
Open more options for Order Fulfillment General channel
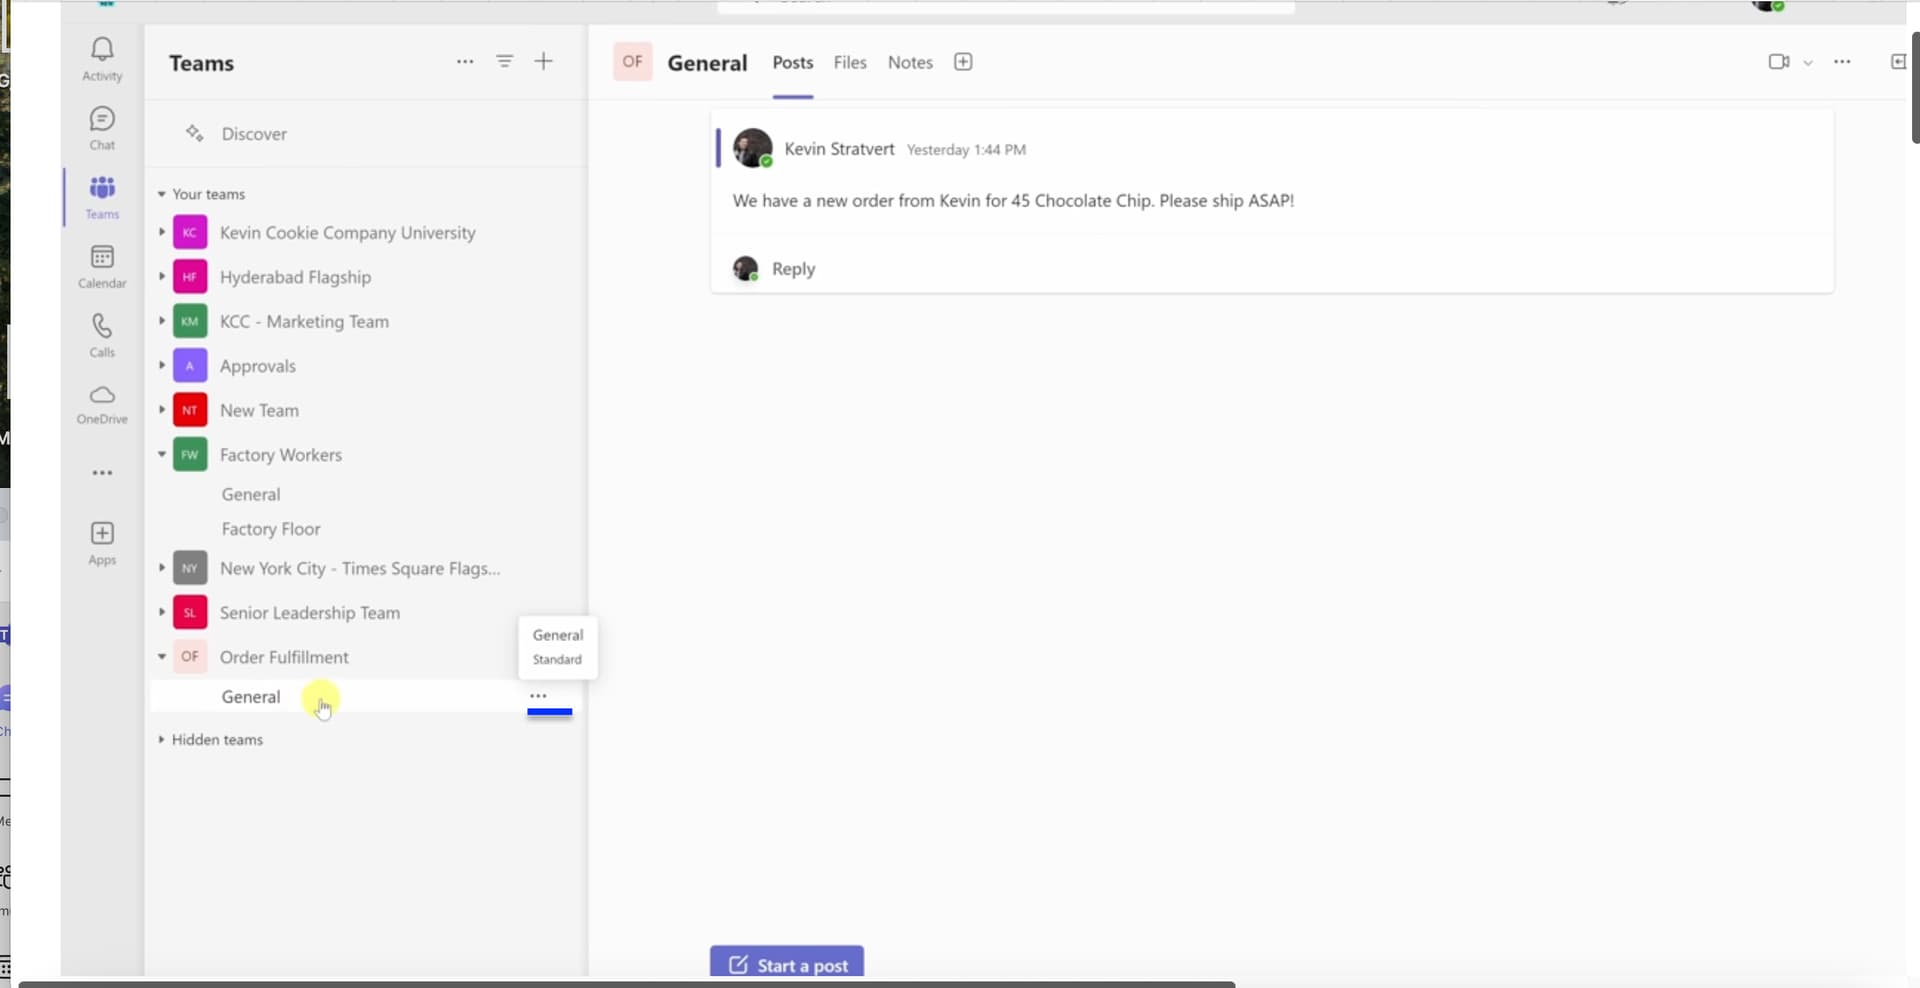pos(538,696)
